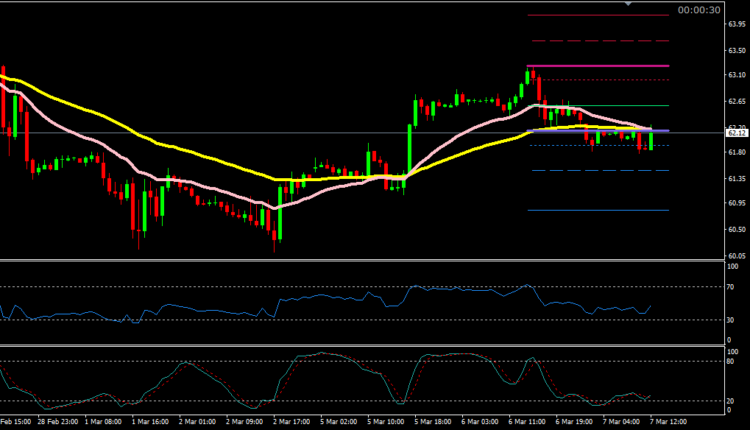
Task: Click the 70 level label on RSI scale
Action: coord(732,287)
